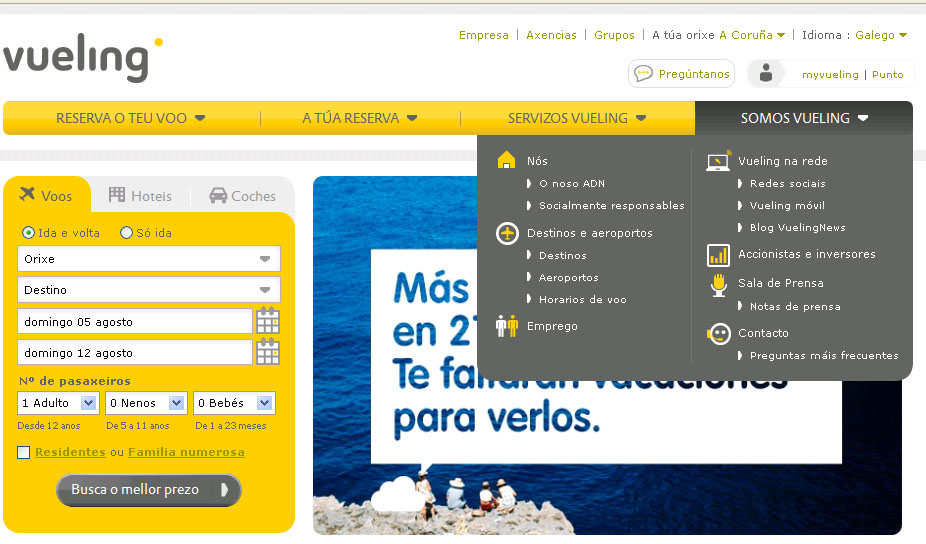
Task: Click the Hoteis building icon
Action: pos(117,194)
